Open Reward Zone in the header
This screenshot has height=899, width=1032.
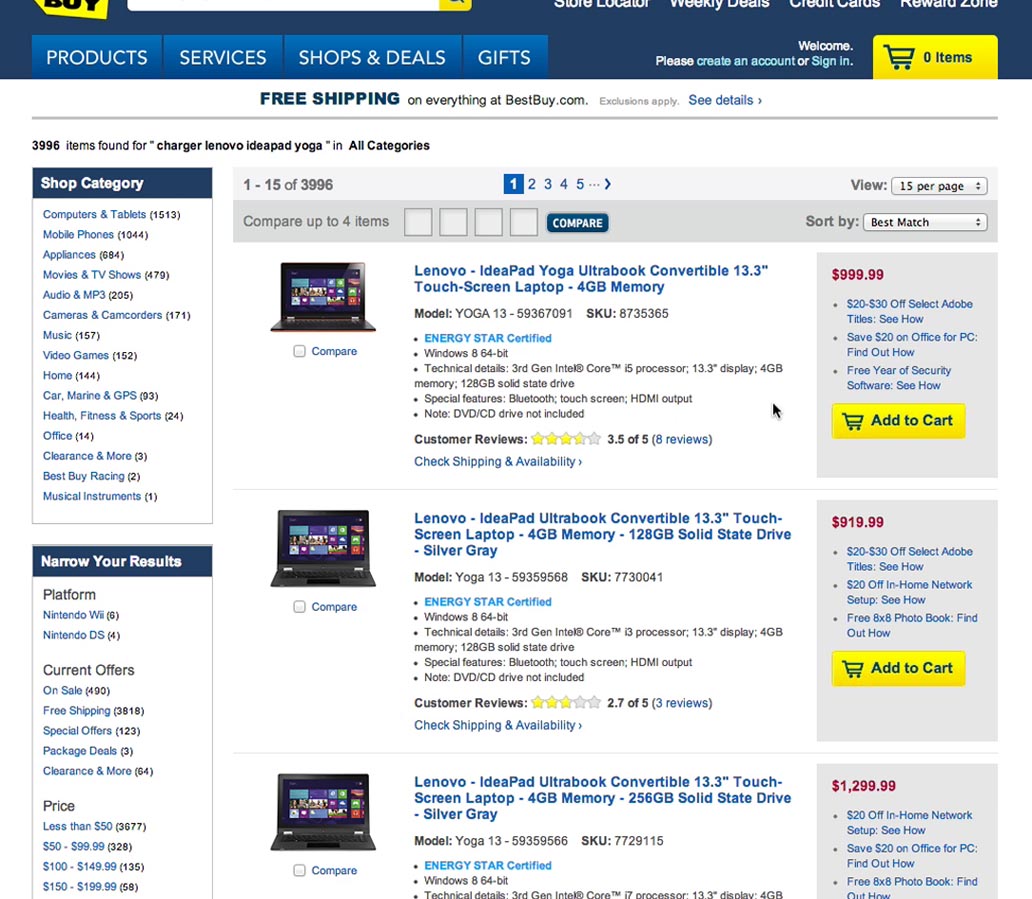pyautogui.click(x=948, y=5)
